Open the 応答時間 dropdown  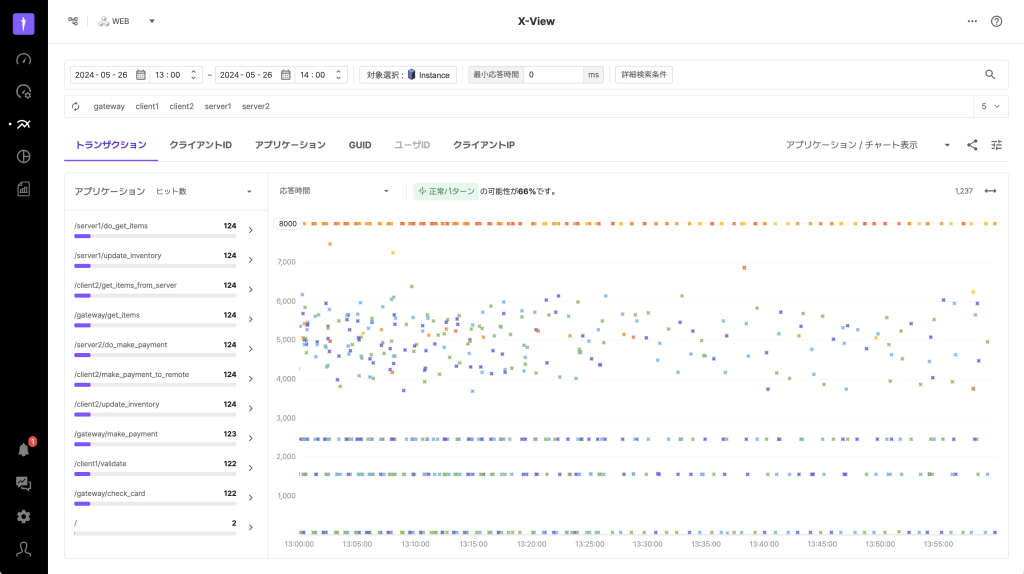pos(333,191)
